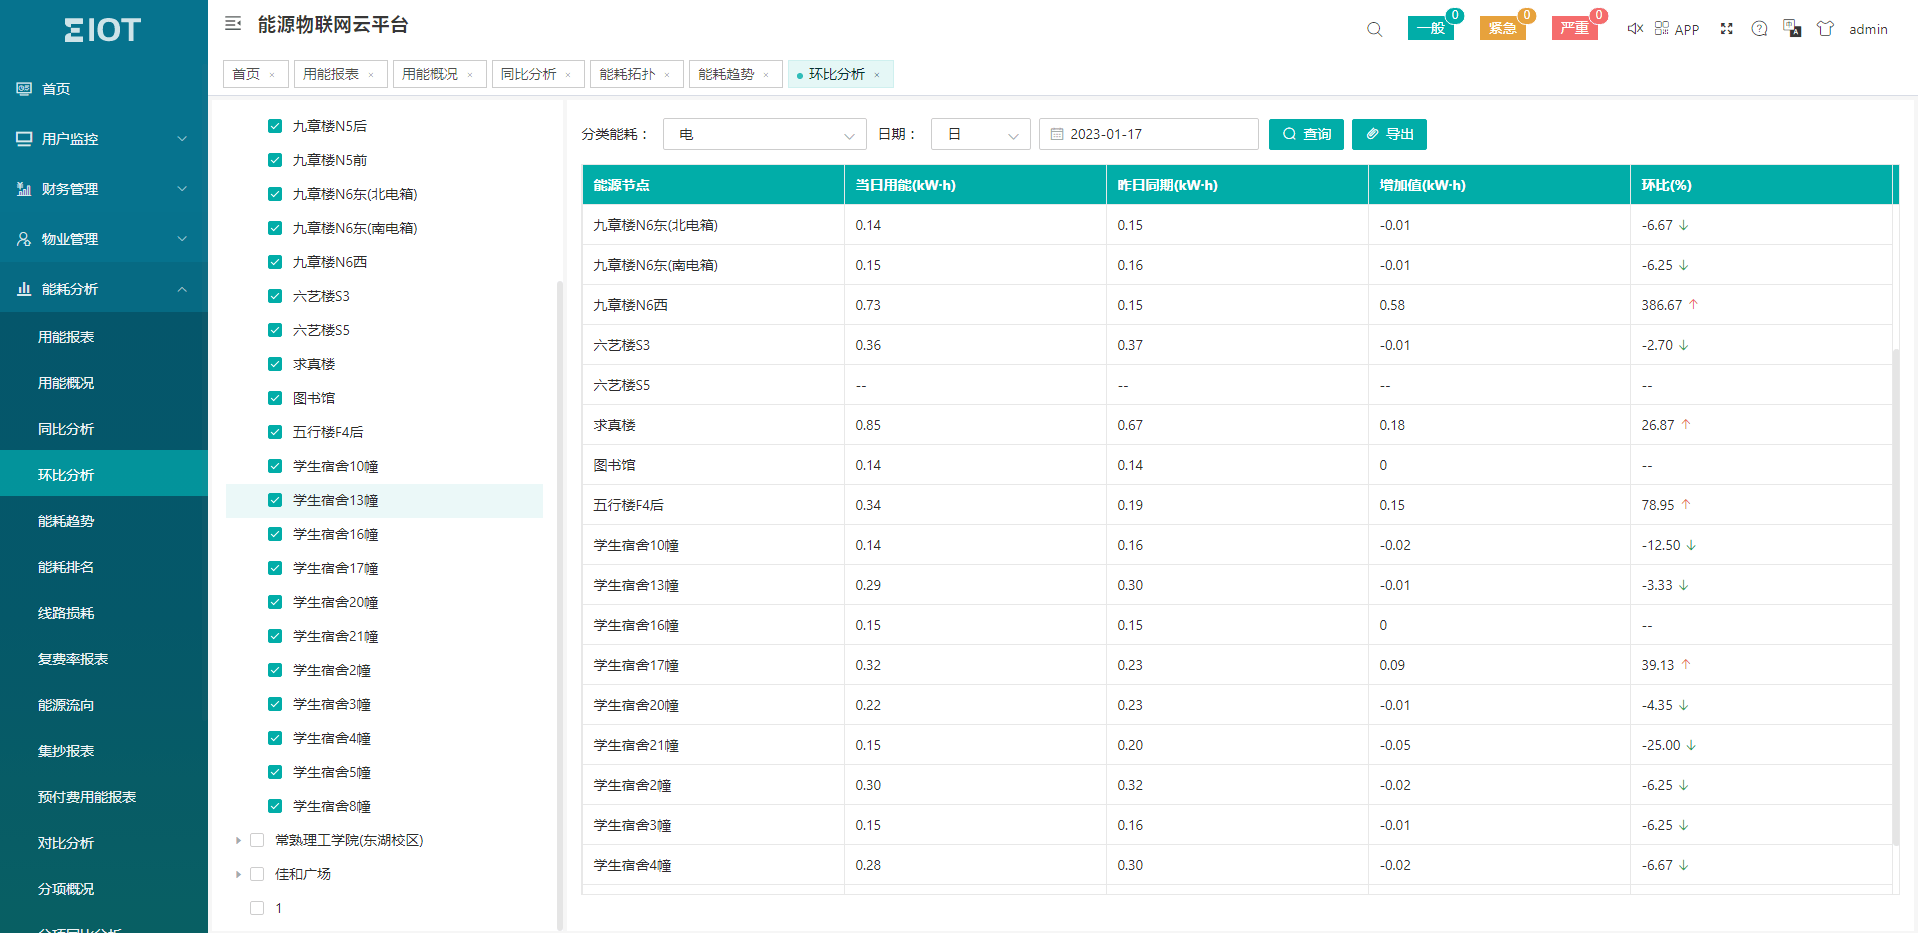1918x933 pixels.
Task: Click the table's vertical scrollbar
Action: point(1896,597)
